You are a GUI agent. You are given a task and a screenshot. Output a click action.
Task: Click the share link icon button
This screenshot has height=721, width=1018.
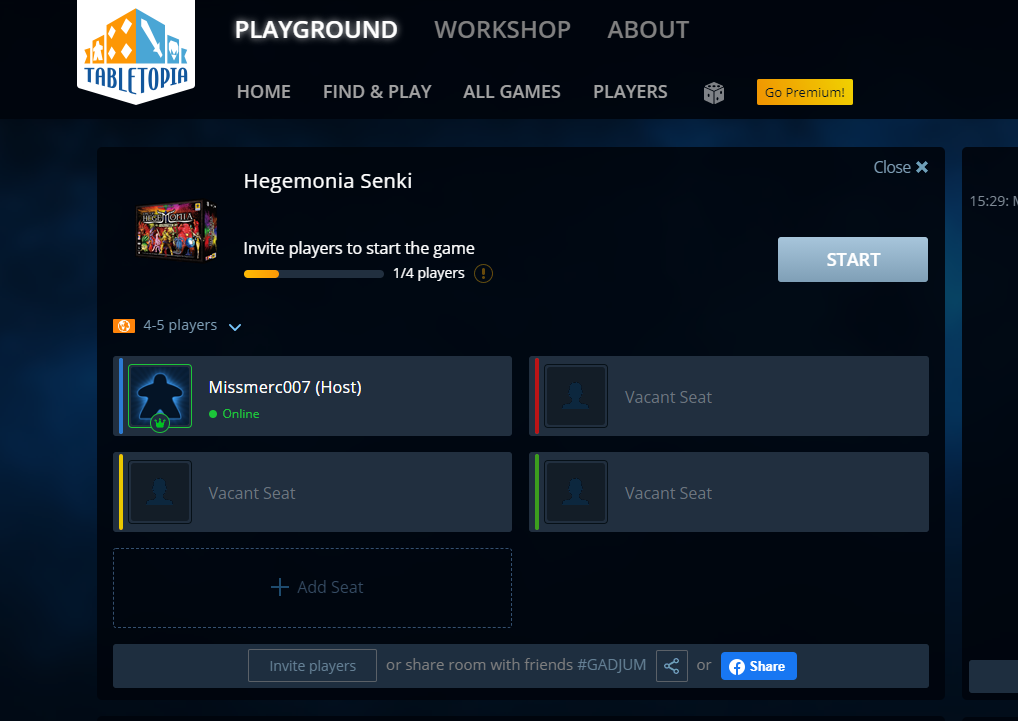pyautogui.click(x=671, y=666)
